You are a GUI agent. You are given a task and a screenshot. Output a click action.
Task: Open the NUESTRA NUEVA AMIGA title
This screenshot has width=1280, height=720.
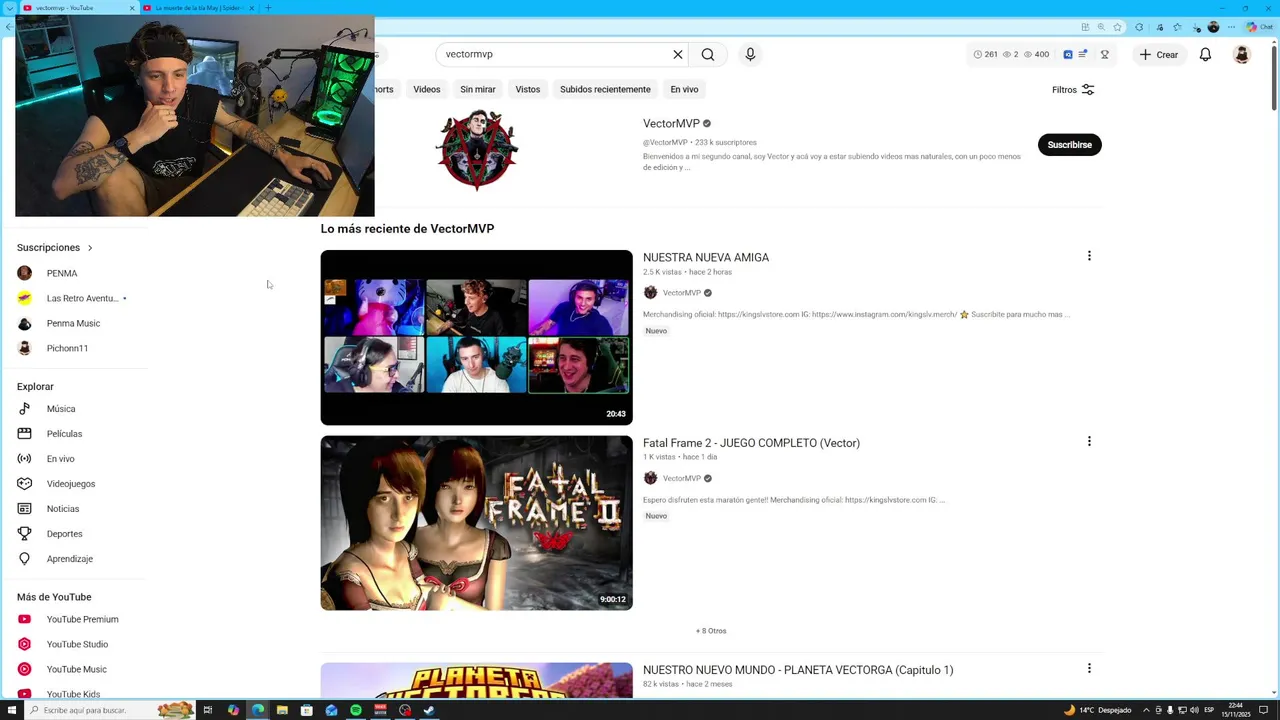pyautogui.click(x=706, y=258)
